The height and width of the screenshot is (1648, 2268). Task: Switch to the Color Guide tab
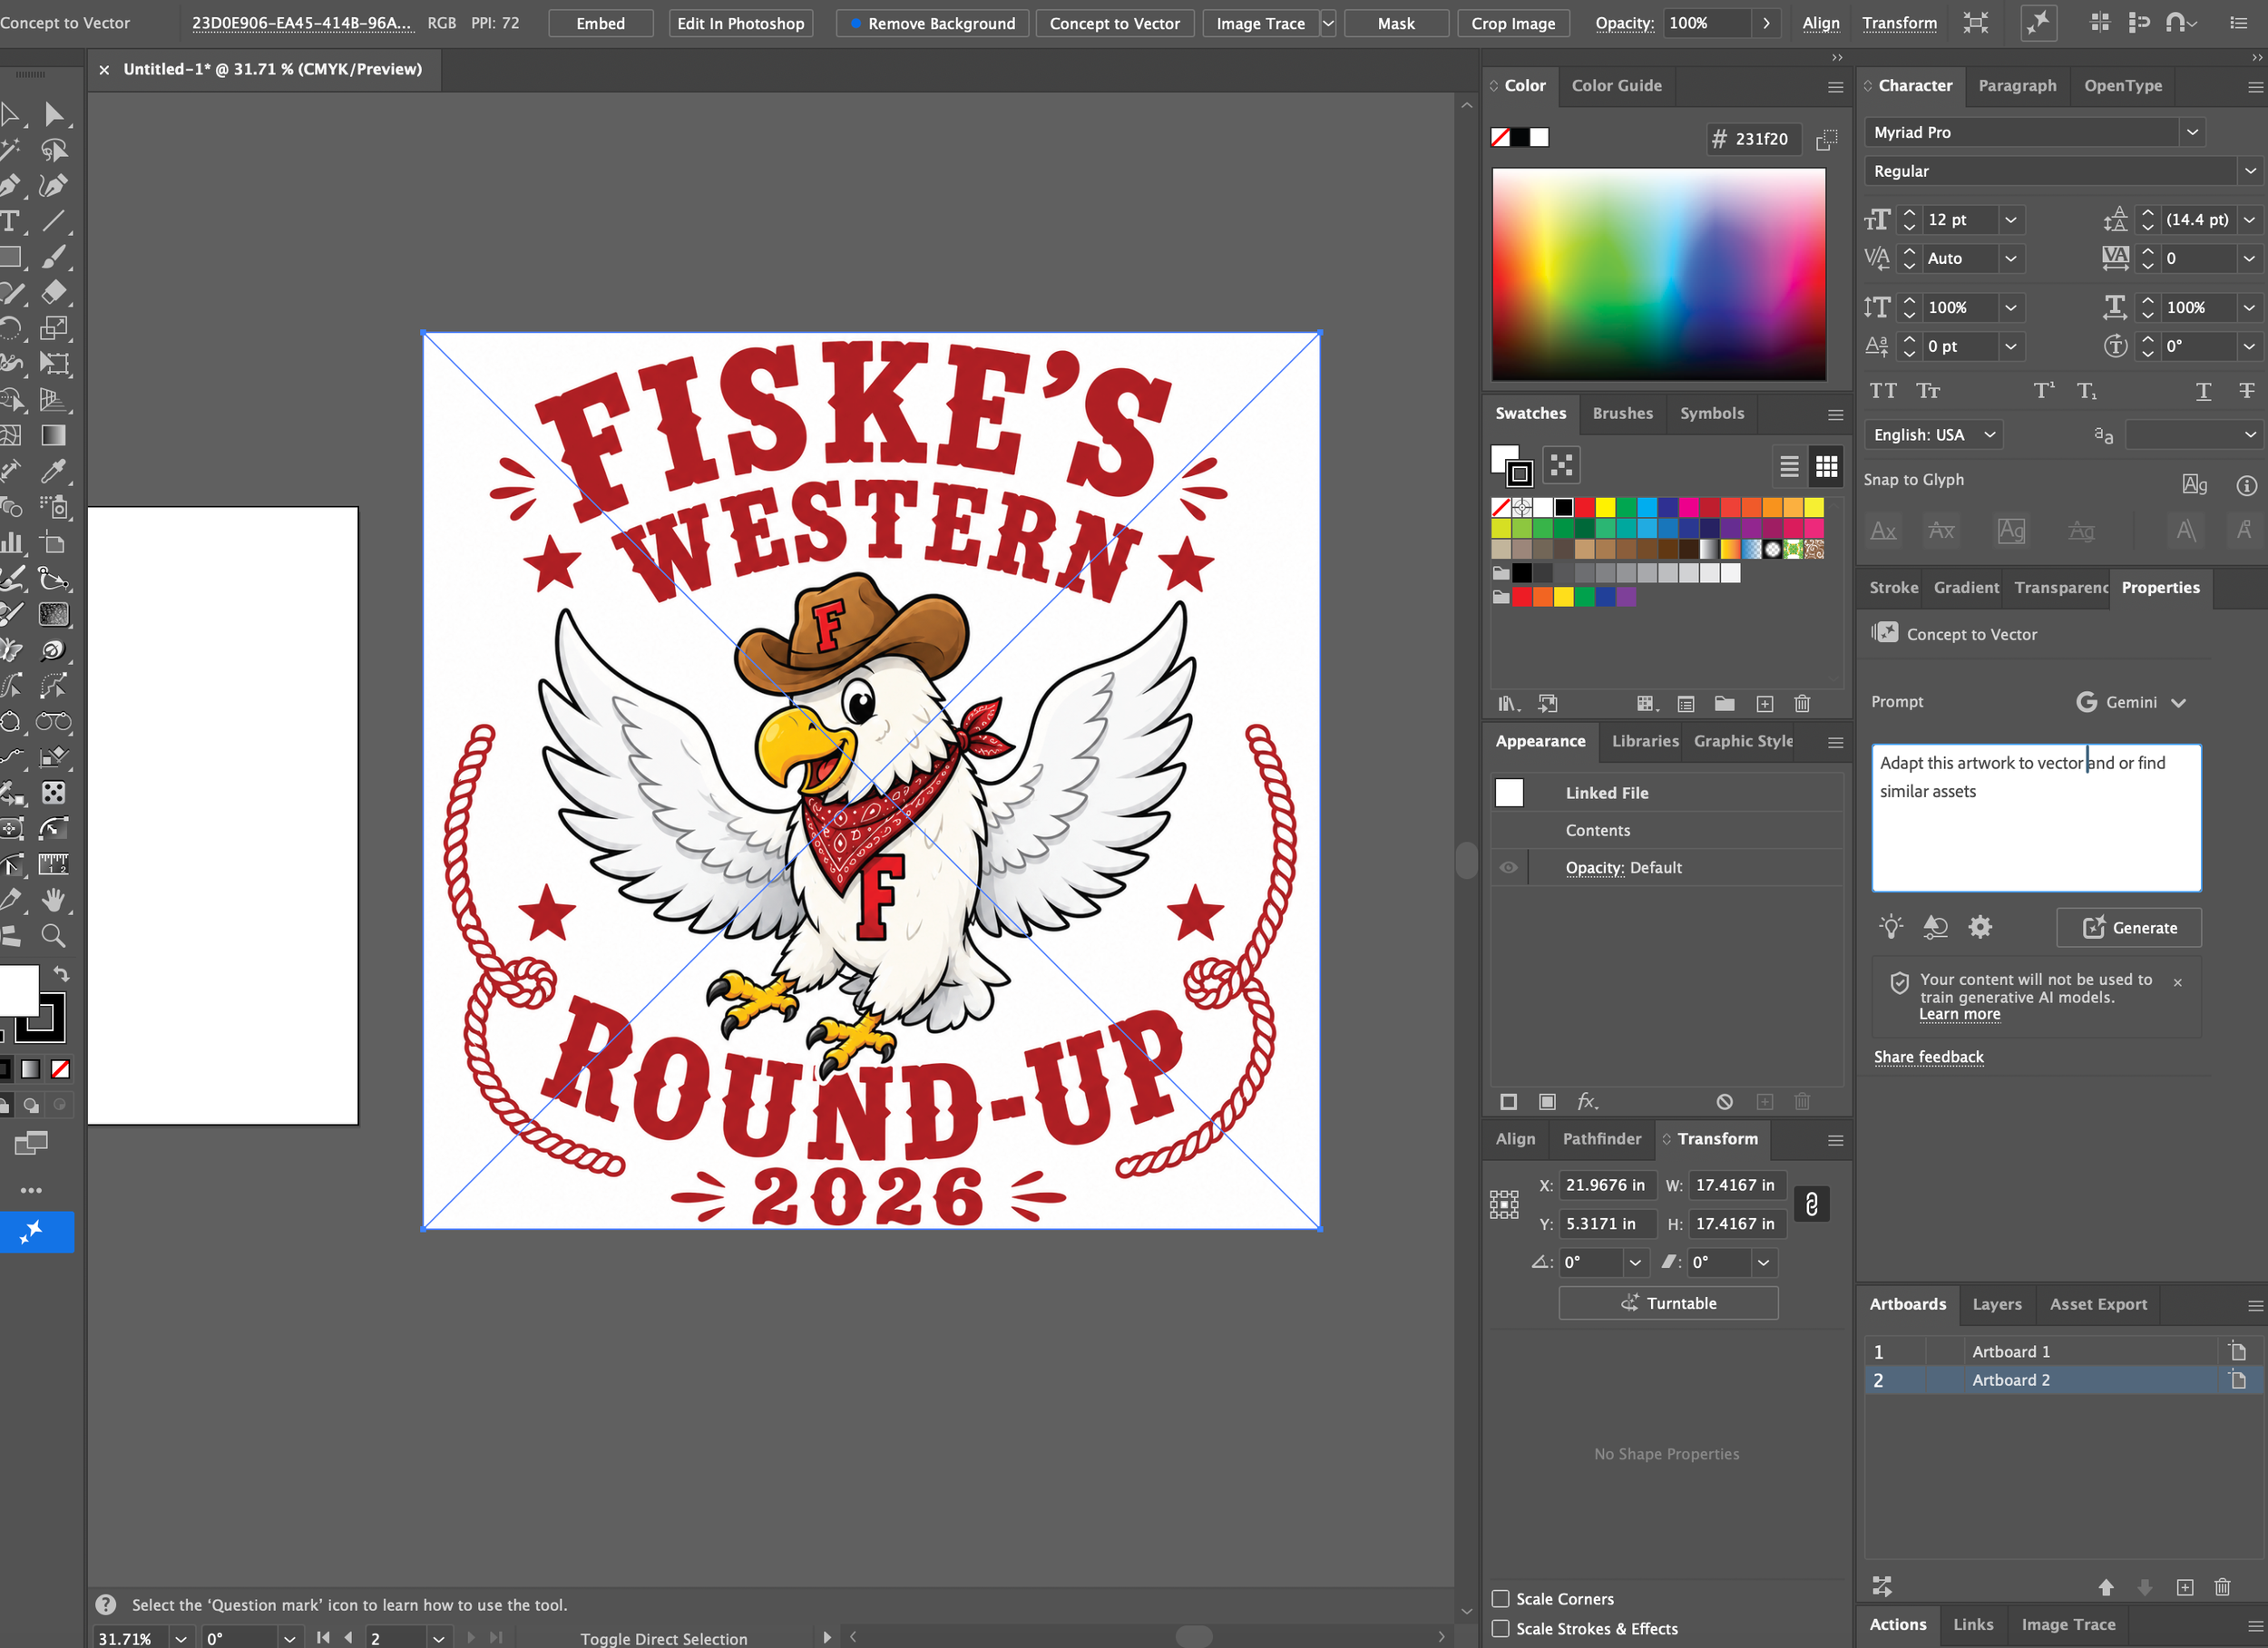coord(1616,86)
